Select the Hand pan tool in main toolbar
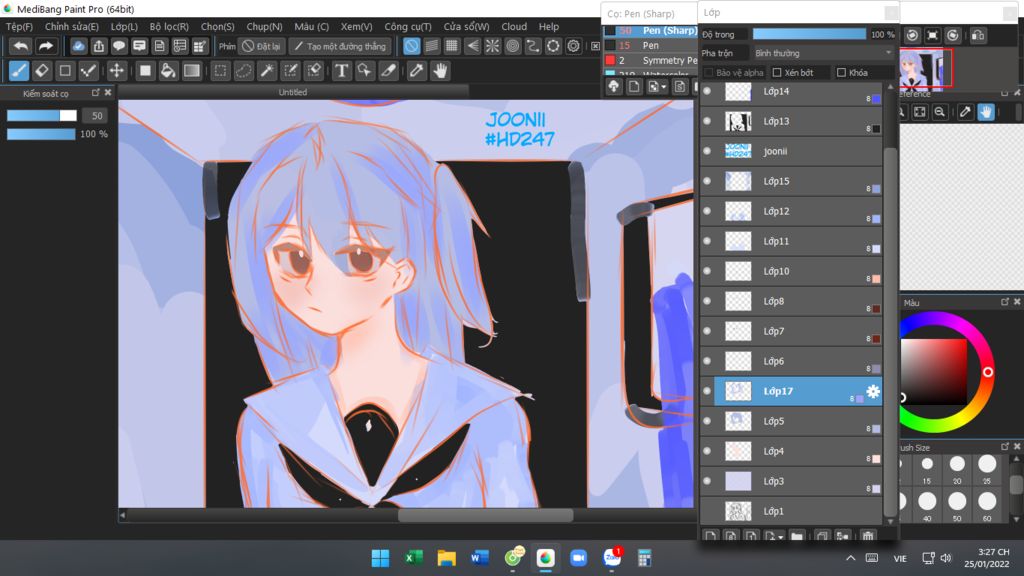Image resolution: width=1024 pixels, height=576 pixels. point(440,71)
